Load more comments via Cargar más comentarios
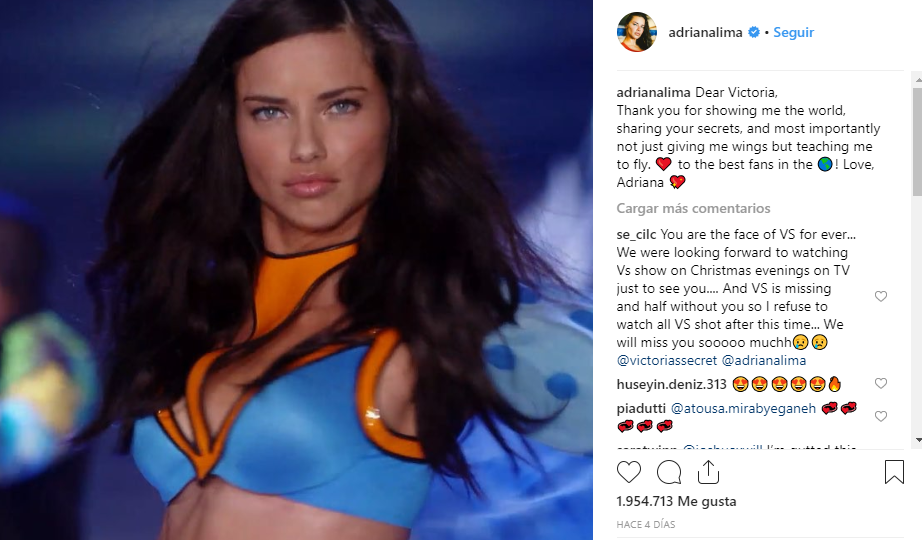 693,208
